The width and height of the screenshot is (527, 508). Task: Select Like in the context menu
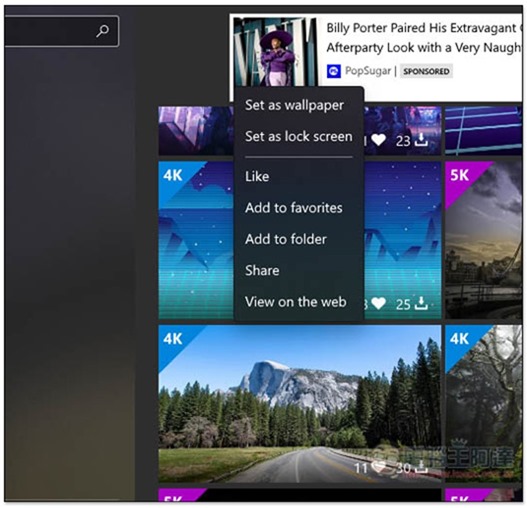[x=257, y=177]
